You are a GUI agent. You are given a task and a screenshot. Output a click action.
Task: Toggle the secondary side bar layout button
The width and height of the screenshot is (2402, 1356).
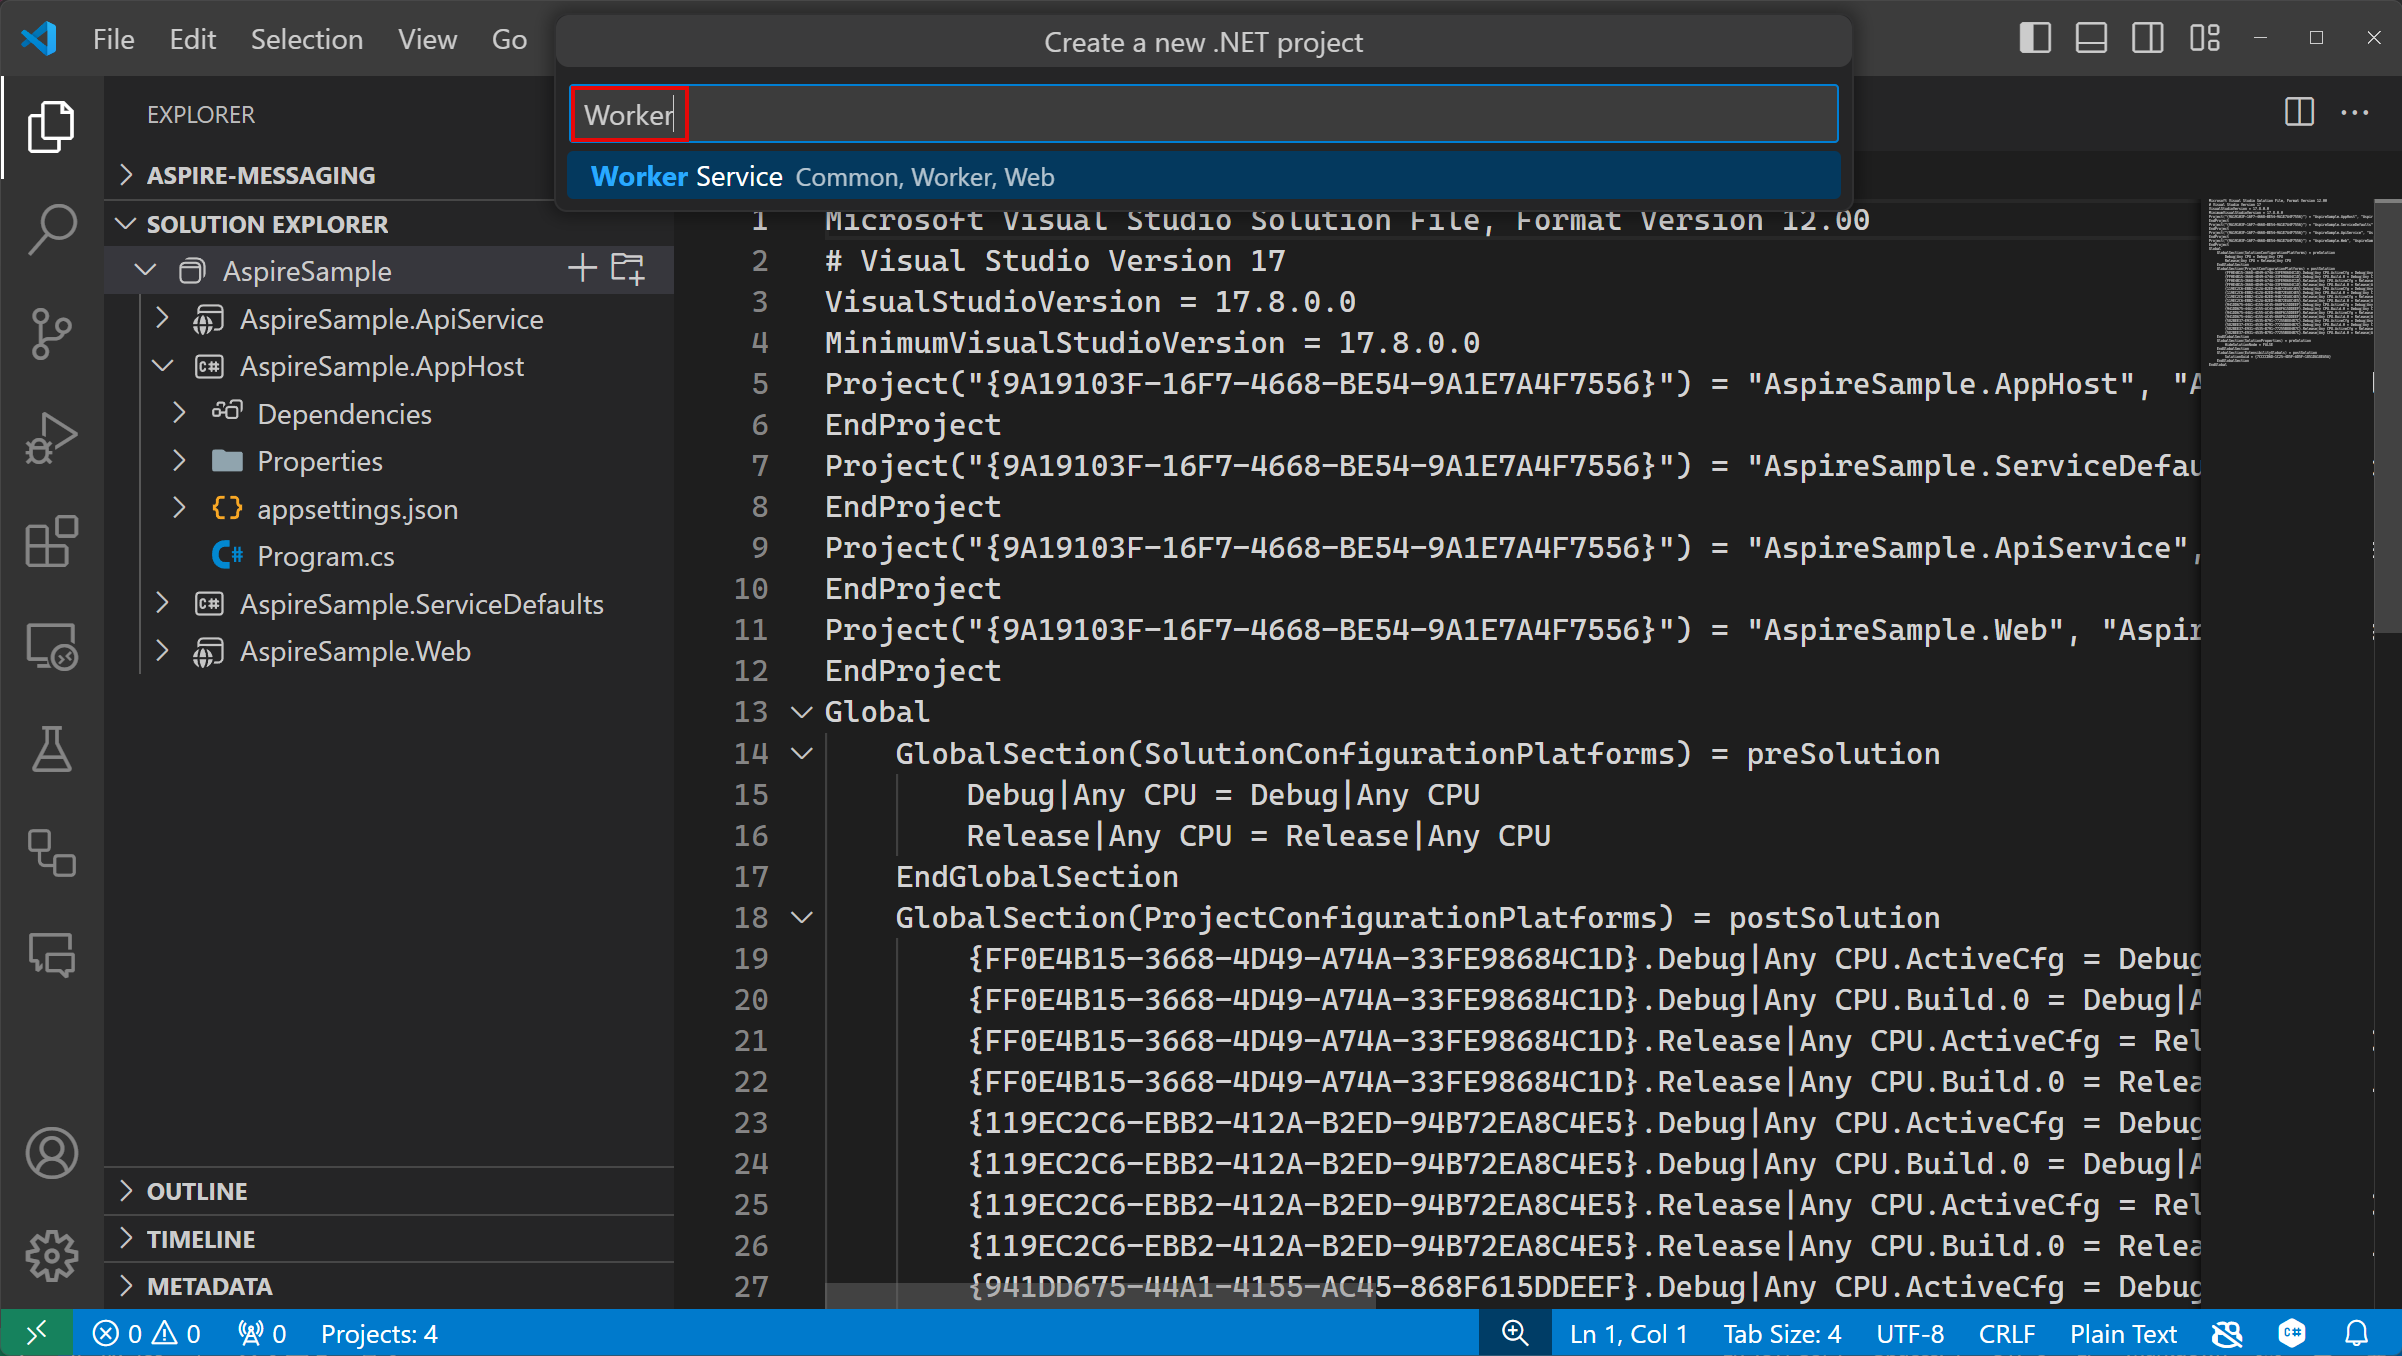2147,39
